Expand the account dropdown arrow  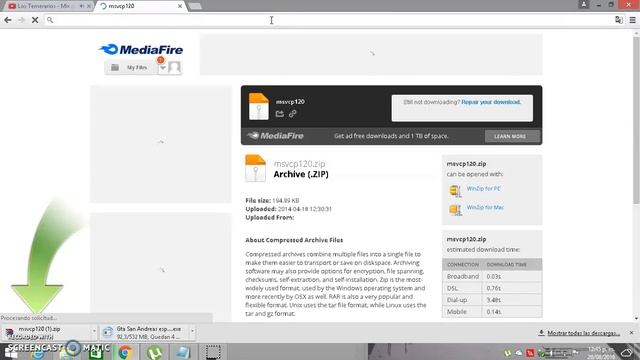pos(162,68)
